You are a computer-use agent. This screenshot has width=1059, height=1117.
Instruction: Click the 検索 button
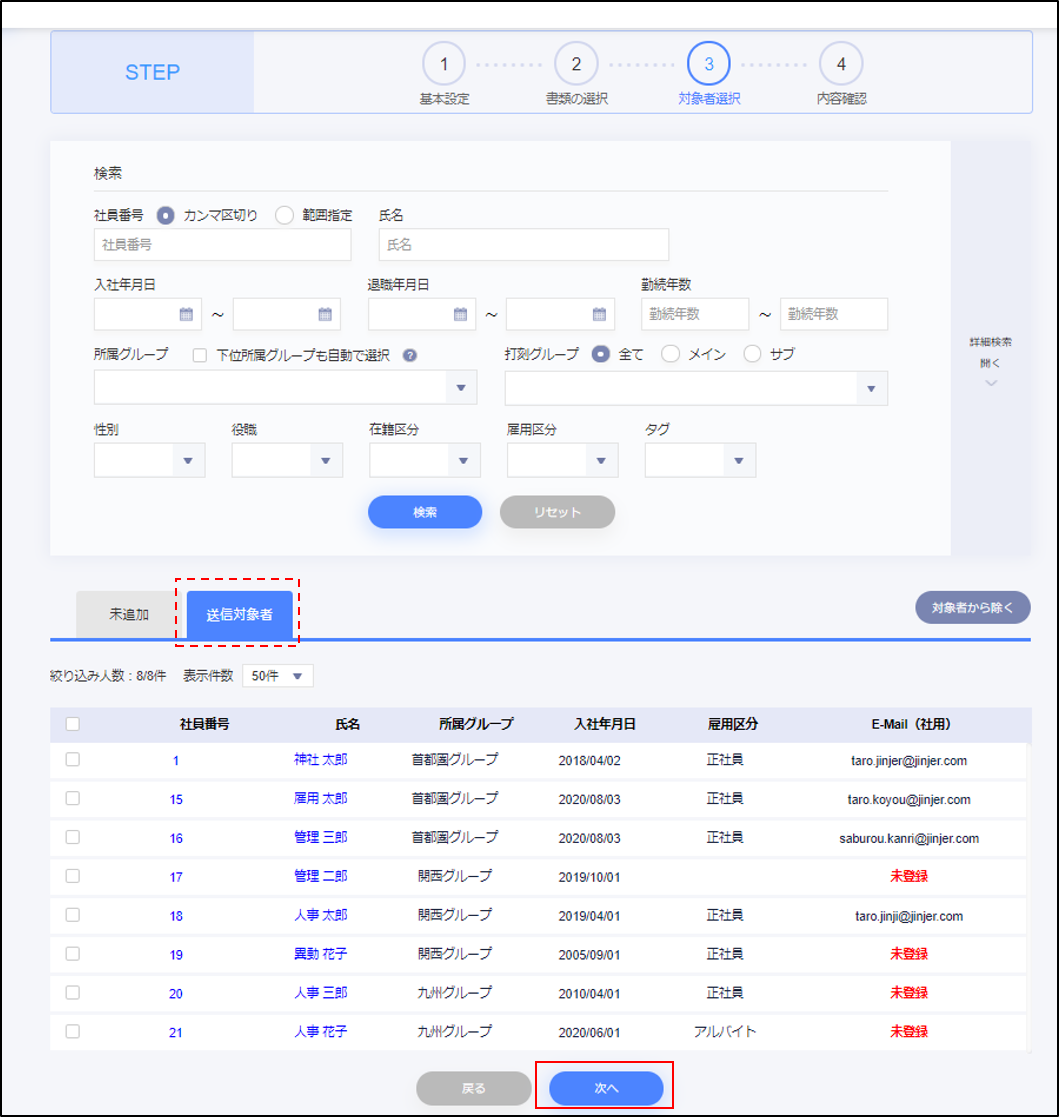click(x=424, y=512)
